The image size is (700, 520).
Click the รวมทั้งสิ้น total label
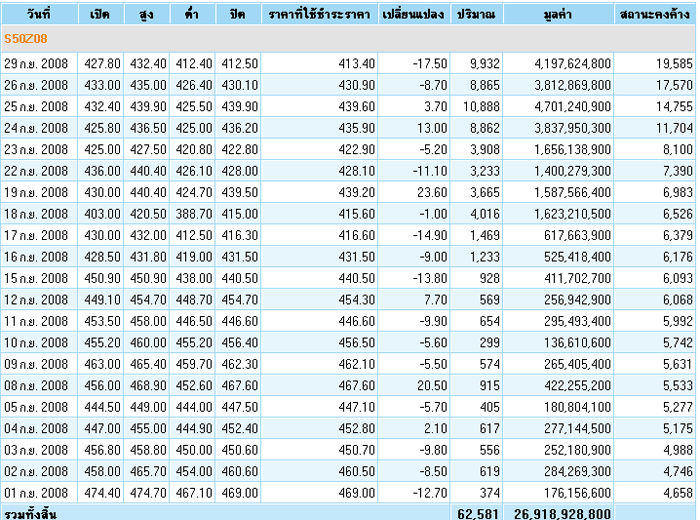pos(30,514)
